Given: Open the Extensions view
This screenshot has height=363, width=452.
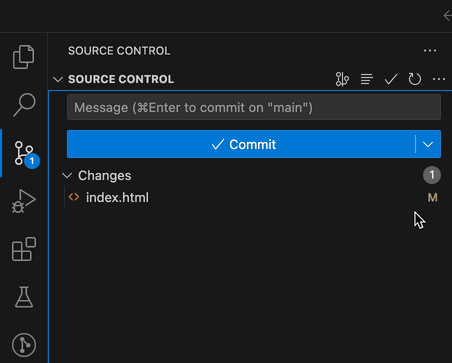Looking at the screenshot, I should 24,249.
